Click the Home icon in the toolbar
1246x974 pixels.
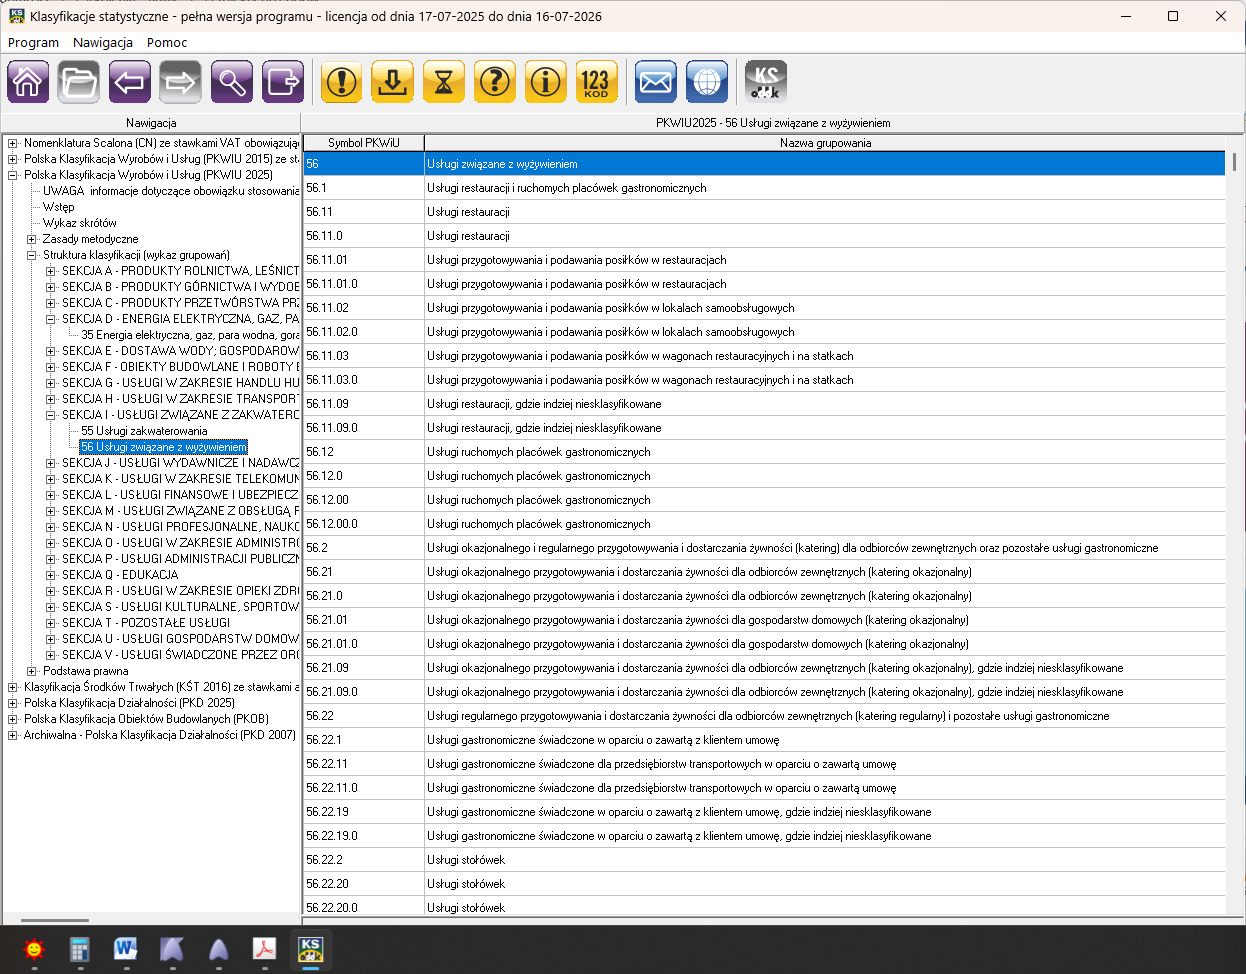(28, 82)
